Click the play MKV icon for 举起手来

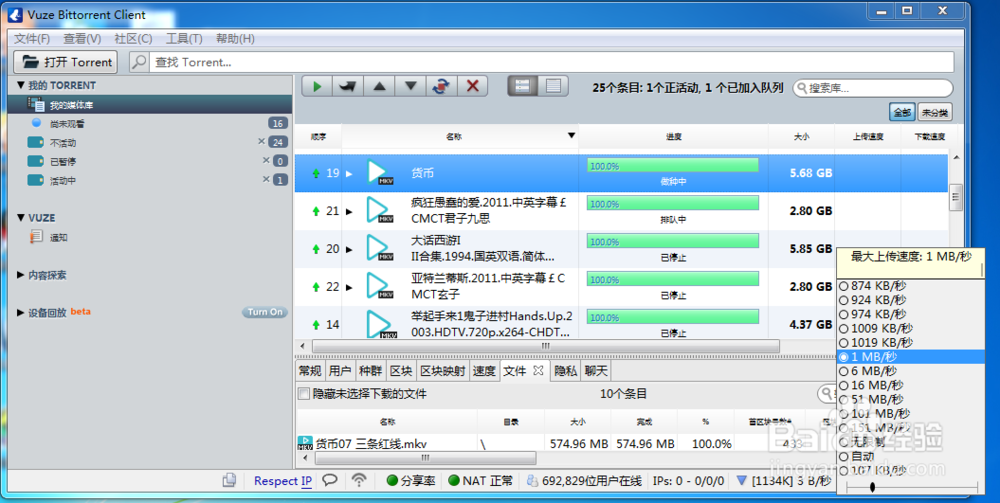point(380,324)
